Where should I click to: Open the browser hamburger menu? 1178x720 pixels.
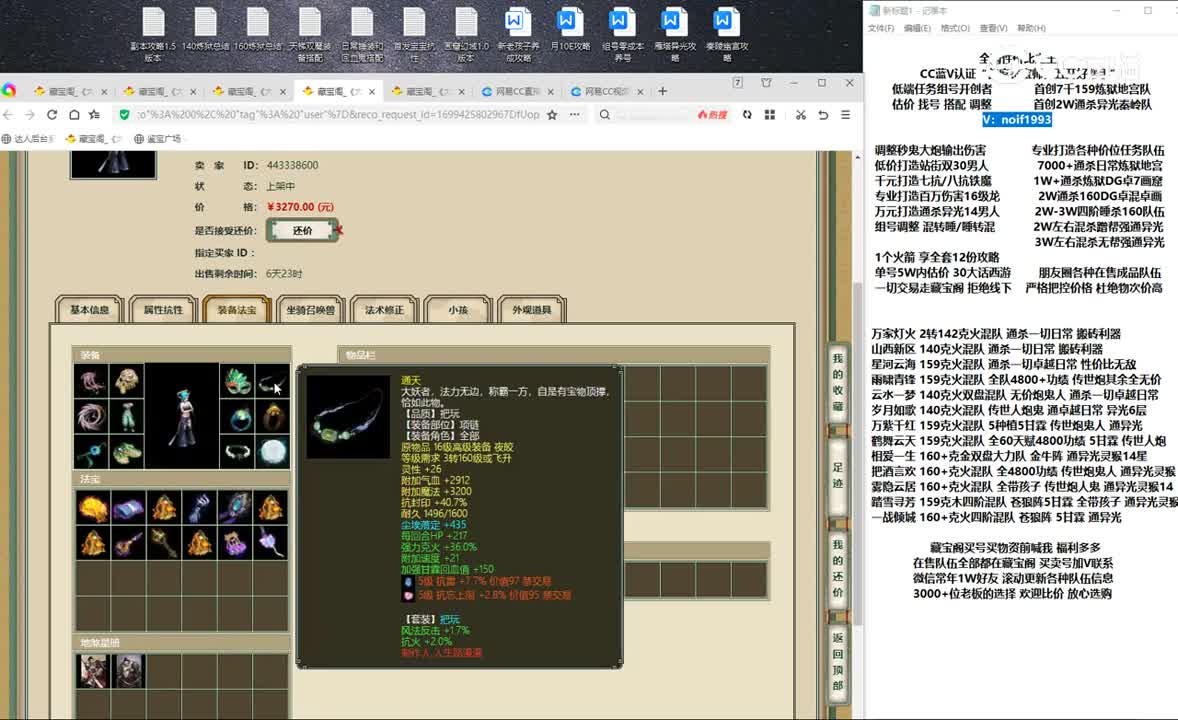(845, 114)
